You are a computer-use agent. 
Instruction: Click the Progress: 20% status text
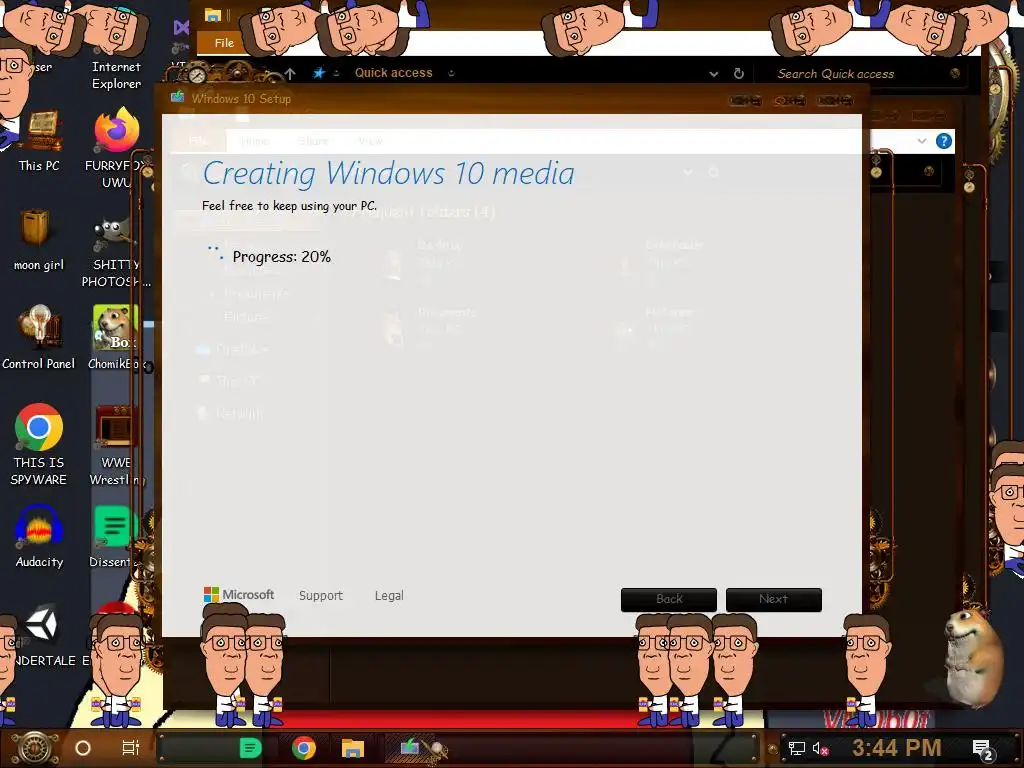coord(281,257)
